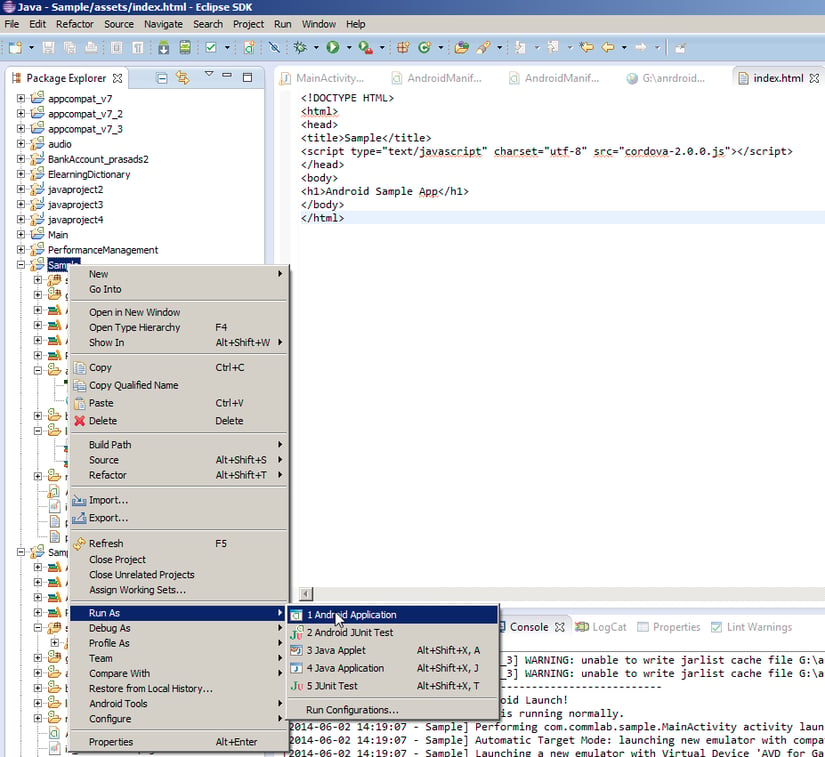Click the Save disk icon in toolbar
The height and width of the screenshot is (757, 825).
tap(48, 48)
